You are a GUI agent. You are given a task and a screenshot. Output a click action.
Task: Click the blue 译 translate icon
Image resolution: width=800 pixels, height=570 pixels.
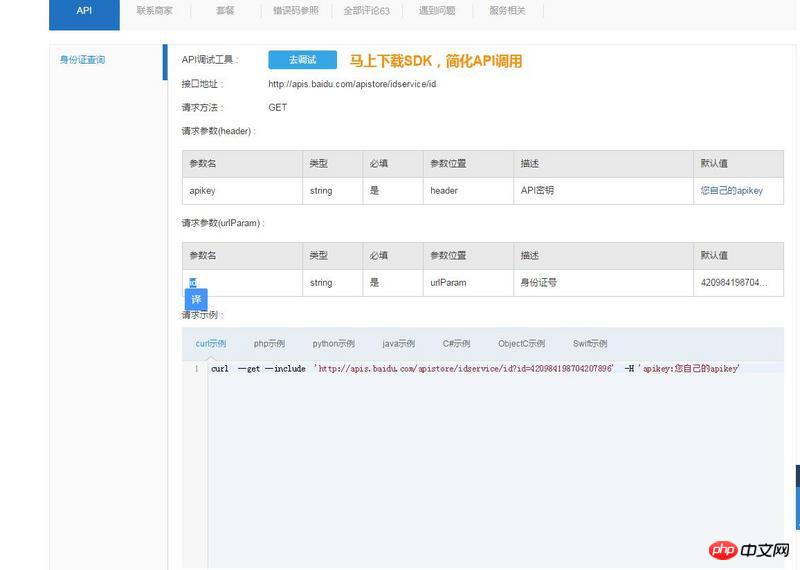click(196, 299)
